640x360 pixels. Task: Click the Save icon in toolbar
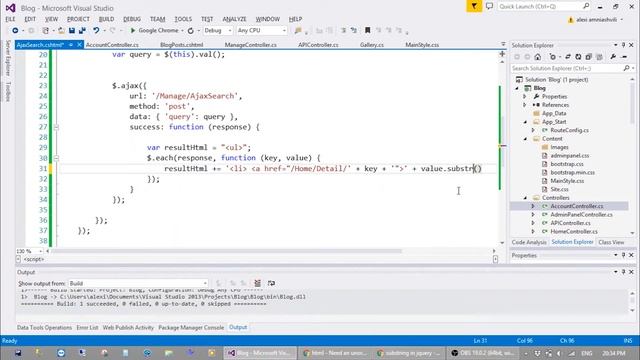pos(72,31)
